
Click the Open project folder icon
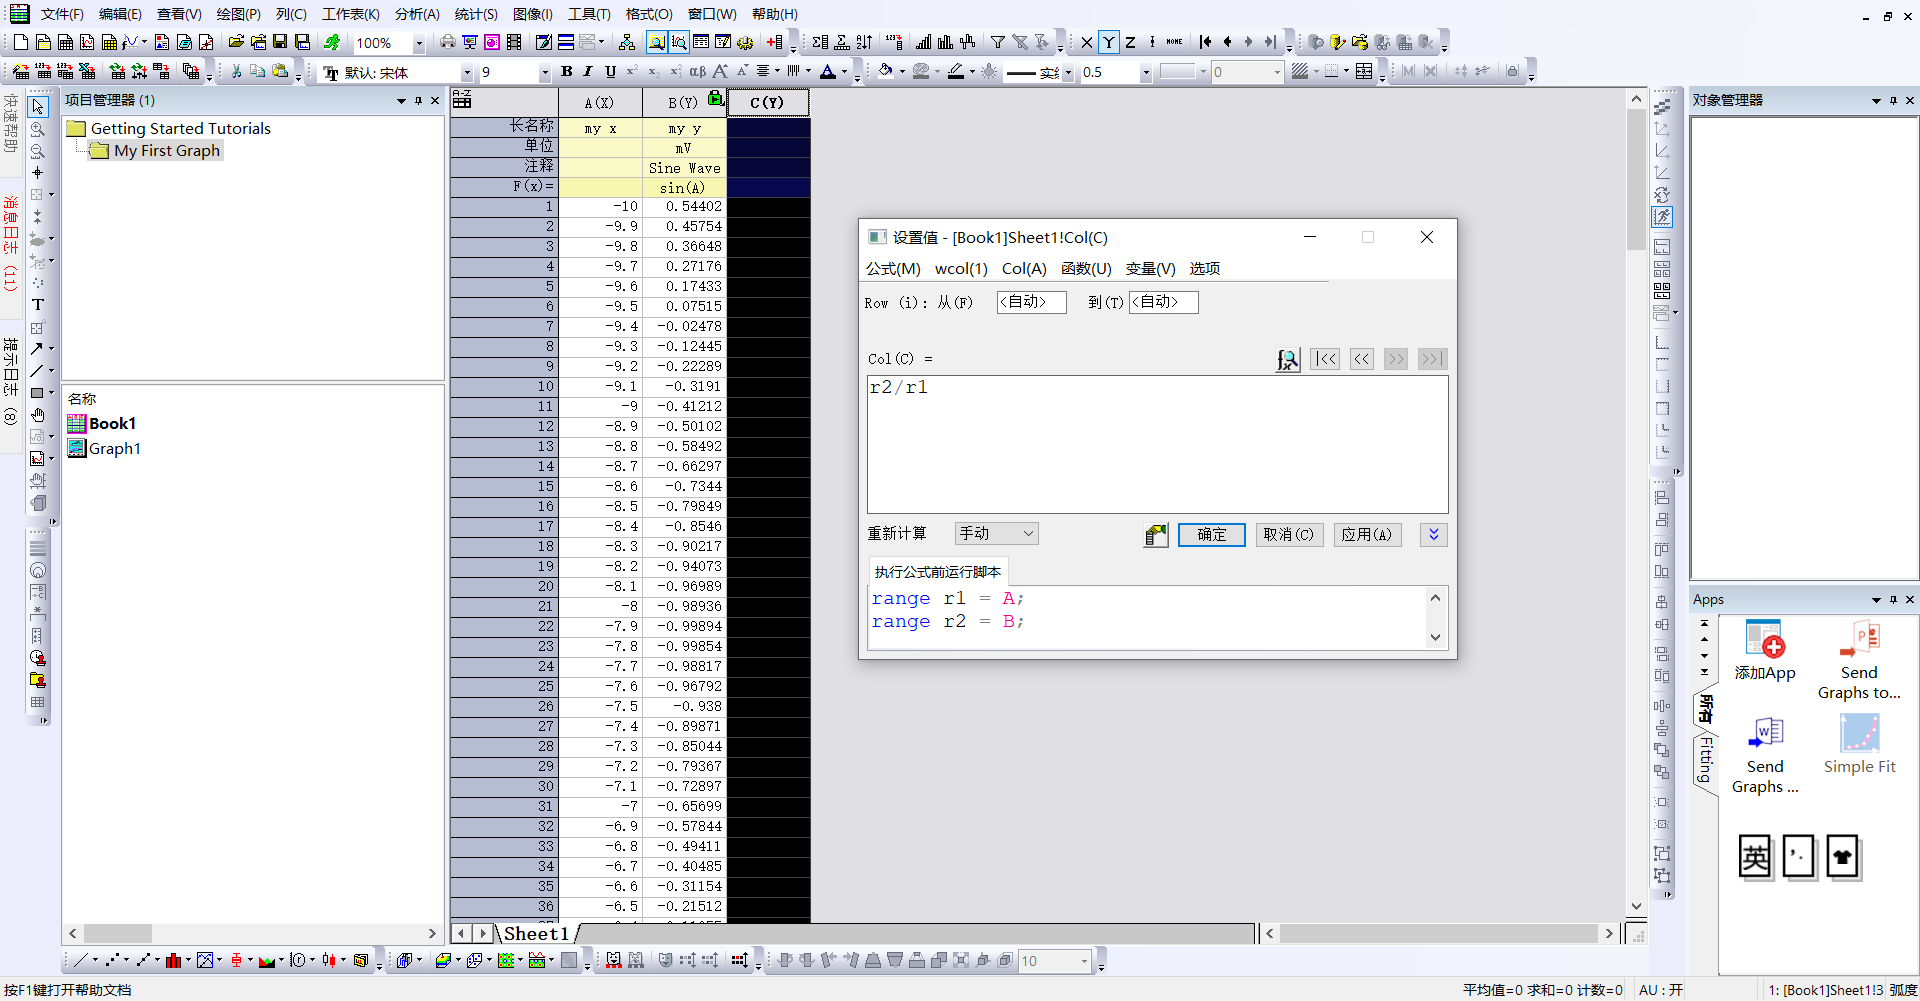236,42
